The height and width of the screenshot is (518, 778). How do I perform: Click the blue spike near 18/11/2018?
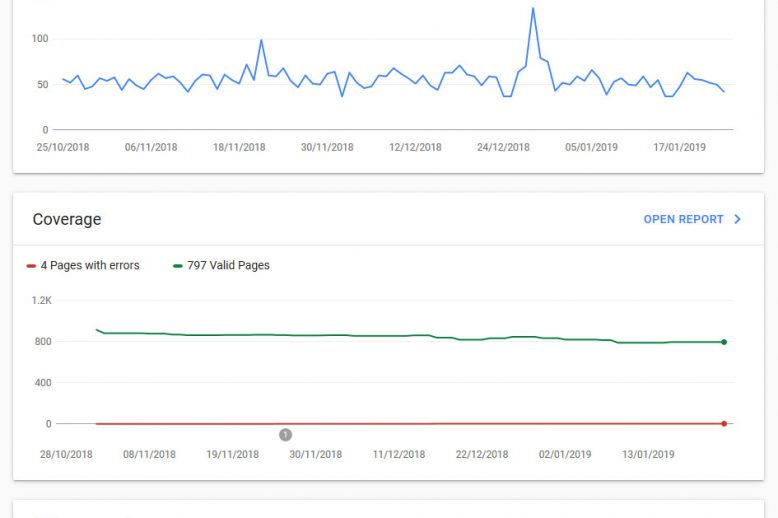click(261, 41)
